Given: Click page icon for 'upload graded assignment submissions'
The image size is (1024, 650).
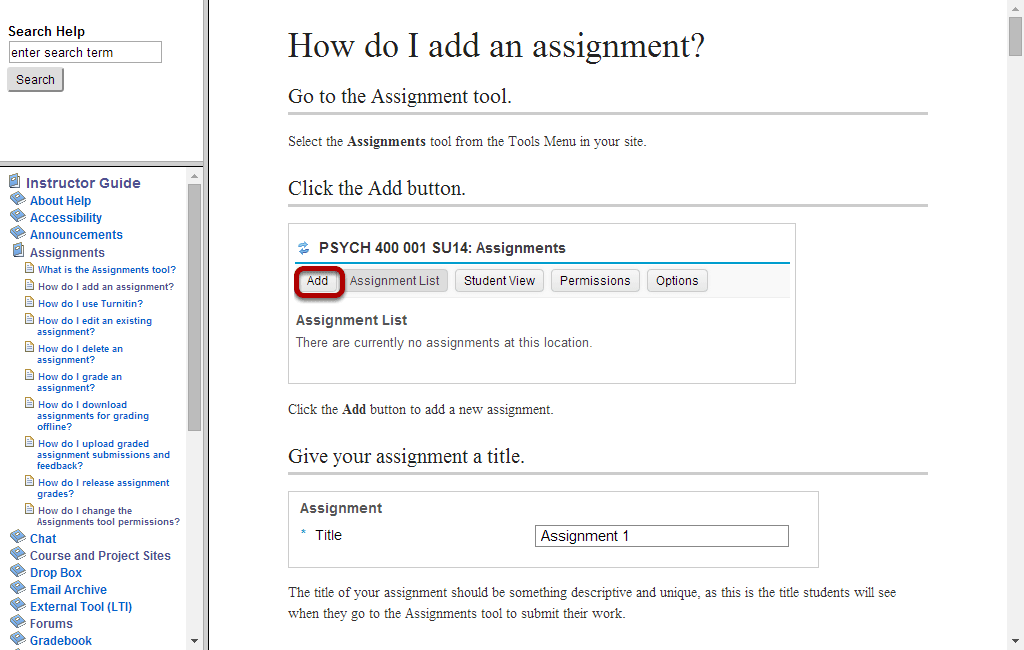Looking at the screenshot, I should tap(29, 442).
